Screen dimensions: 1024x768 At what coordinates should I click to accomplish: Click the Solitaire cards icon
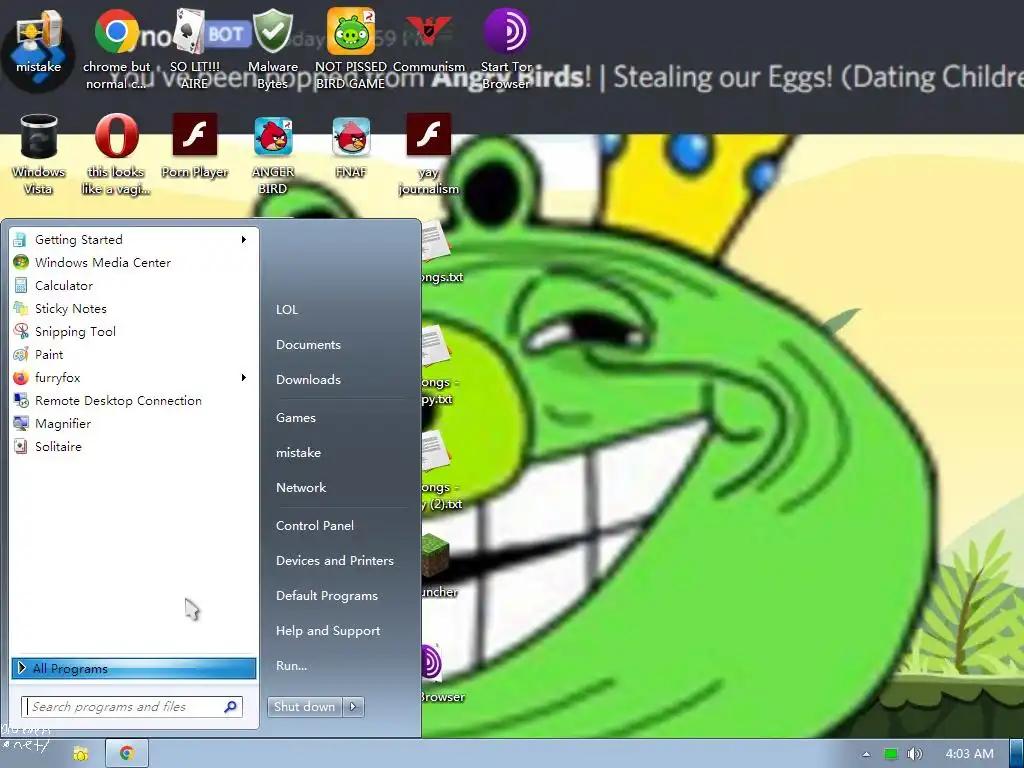pyautogui.click(x=21, y=447)
